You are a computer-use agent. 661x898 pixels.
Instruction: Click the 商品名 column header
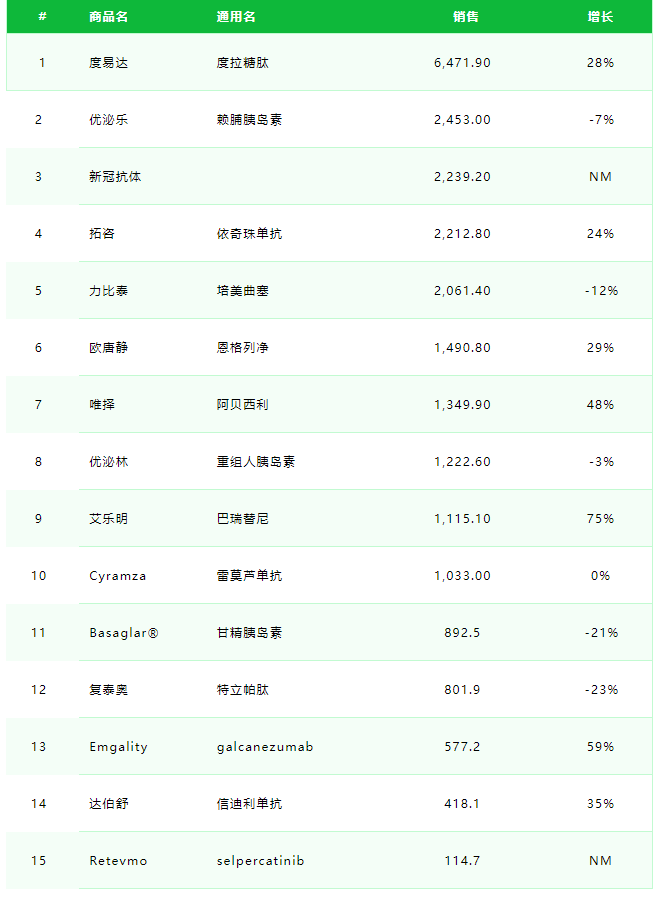point(108,17)
